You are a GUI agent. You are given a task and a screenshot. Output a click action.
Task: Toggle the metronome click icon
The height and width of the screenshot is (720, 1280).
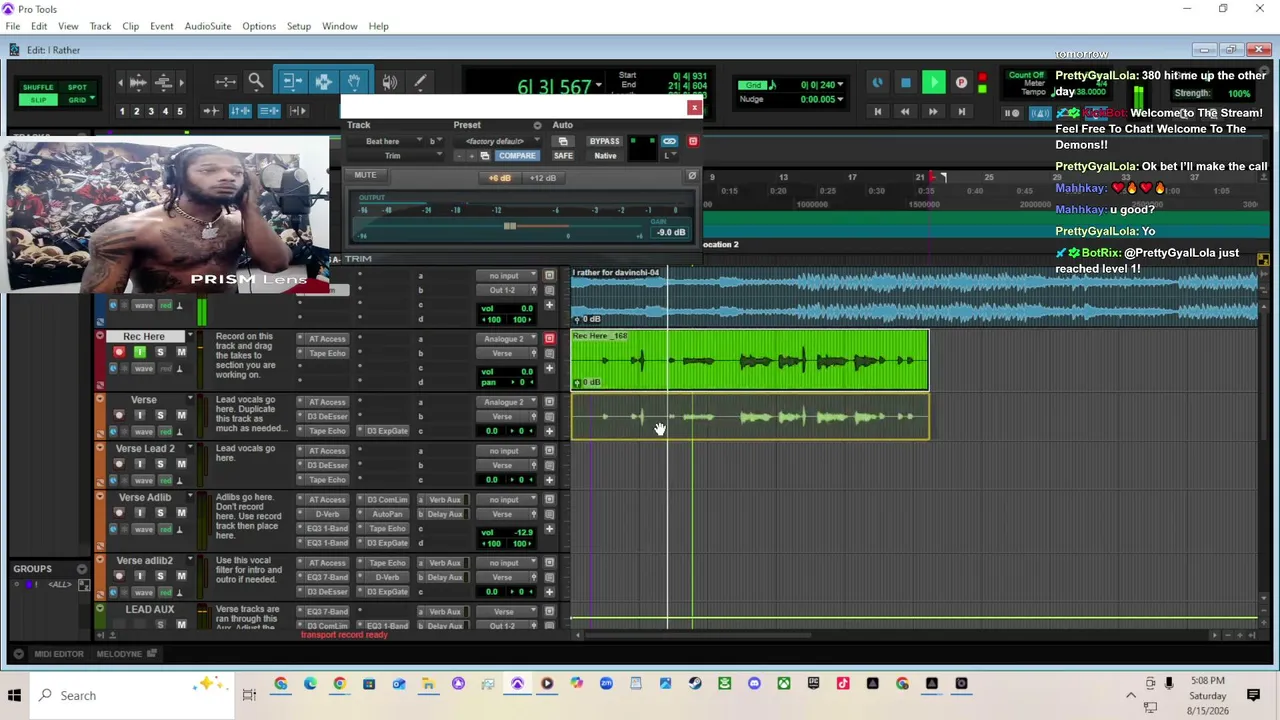1040,113
